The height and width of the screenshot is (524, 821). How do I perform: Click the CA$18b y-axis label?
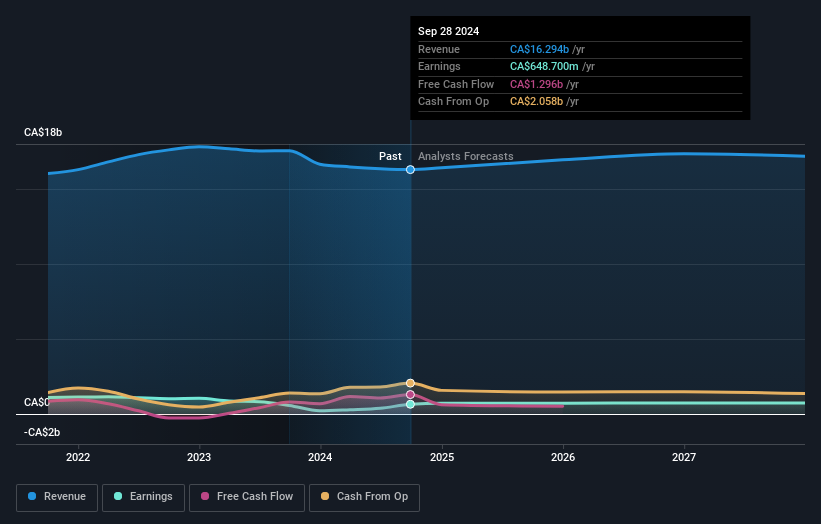pos(43,132)
